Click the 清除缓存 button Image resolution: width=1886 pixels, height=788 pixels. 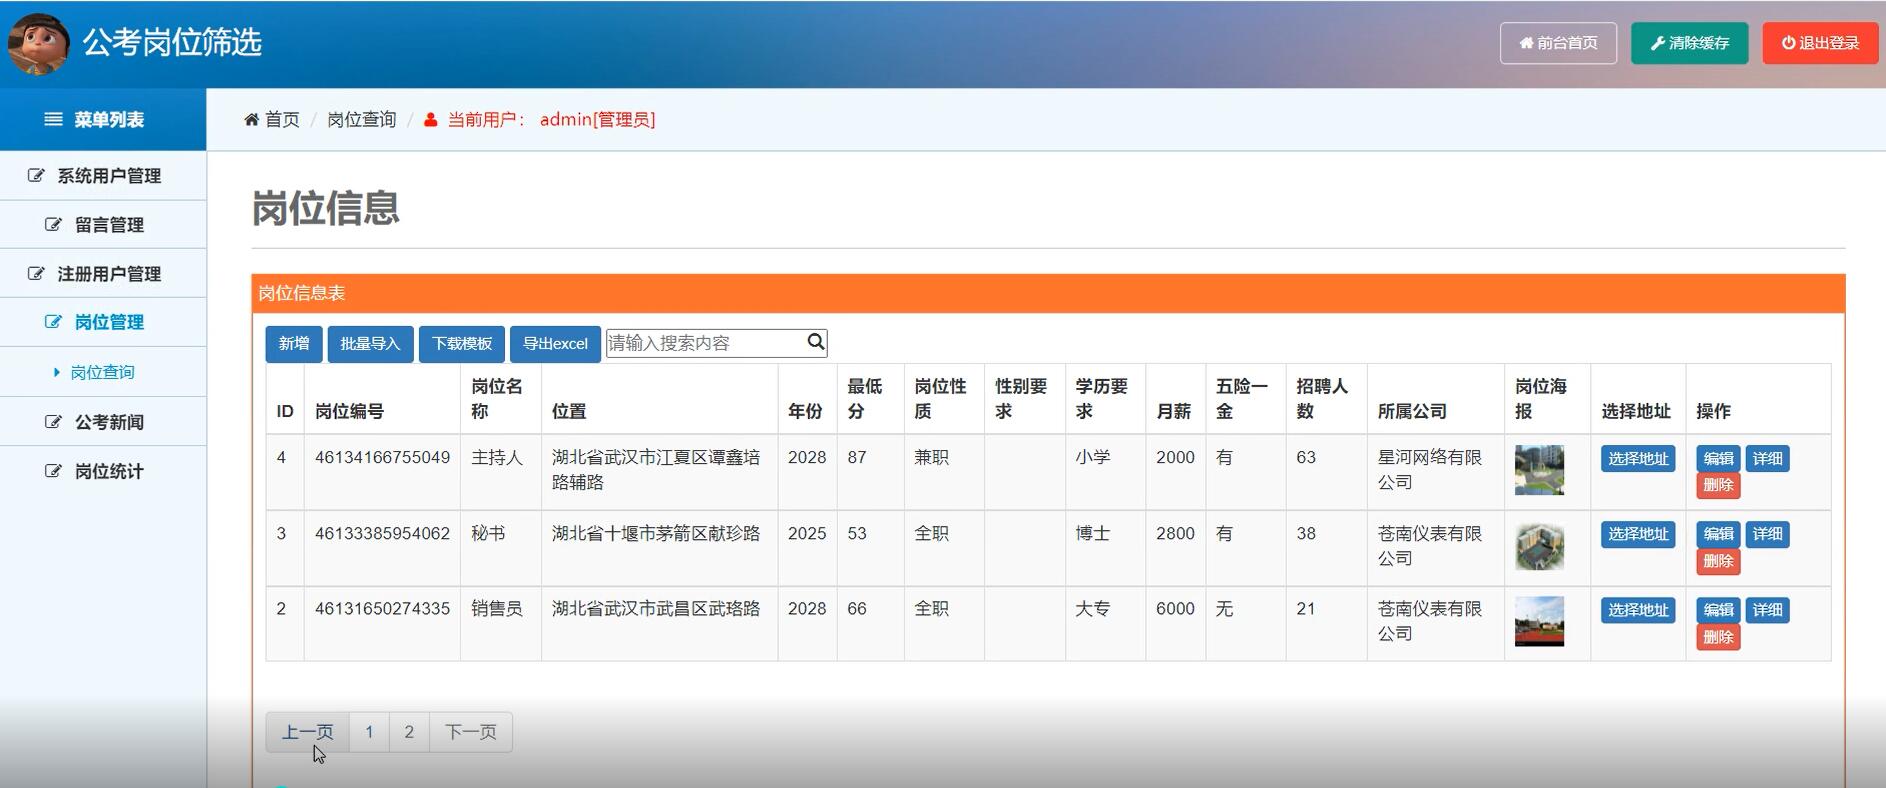tap(1689, 43)
